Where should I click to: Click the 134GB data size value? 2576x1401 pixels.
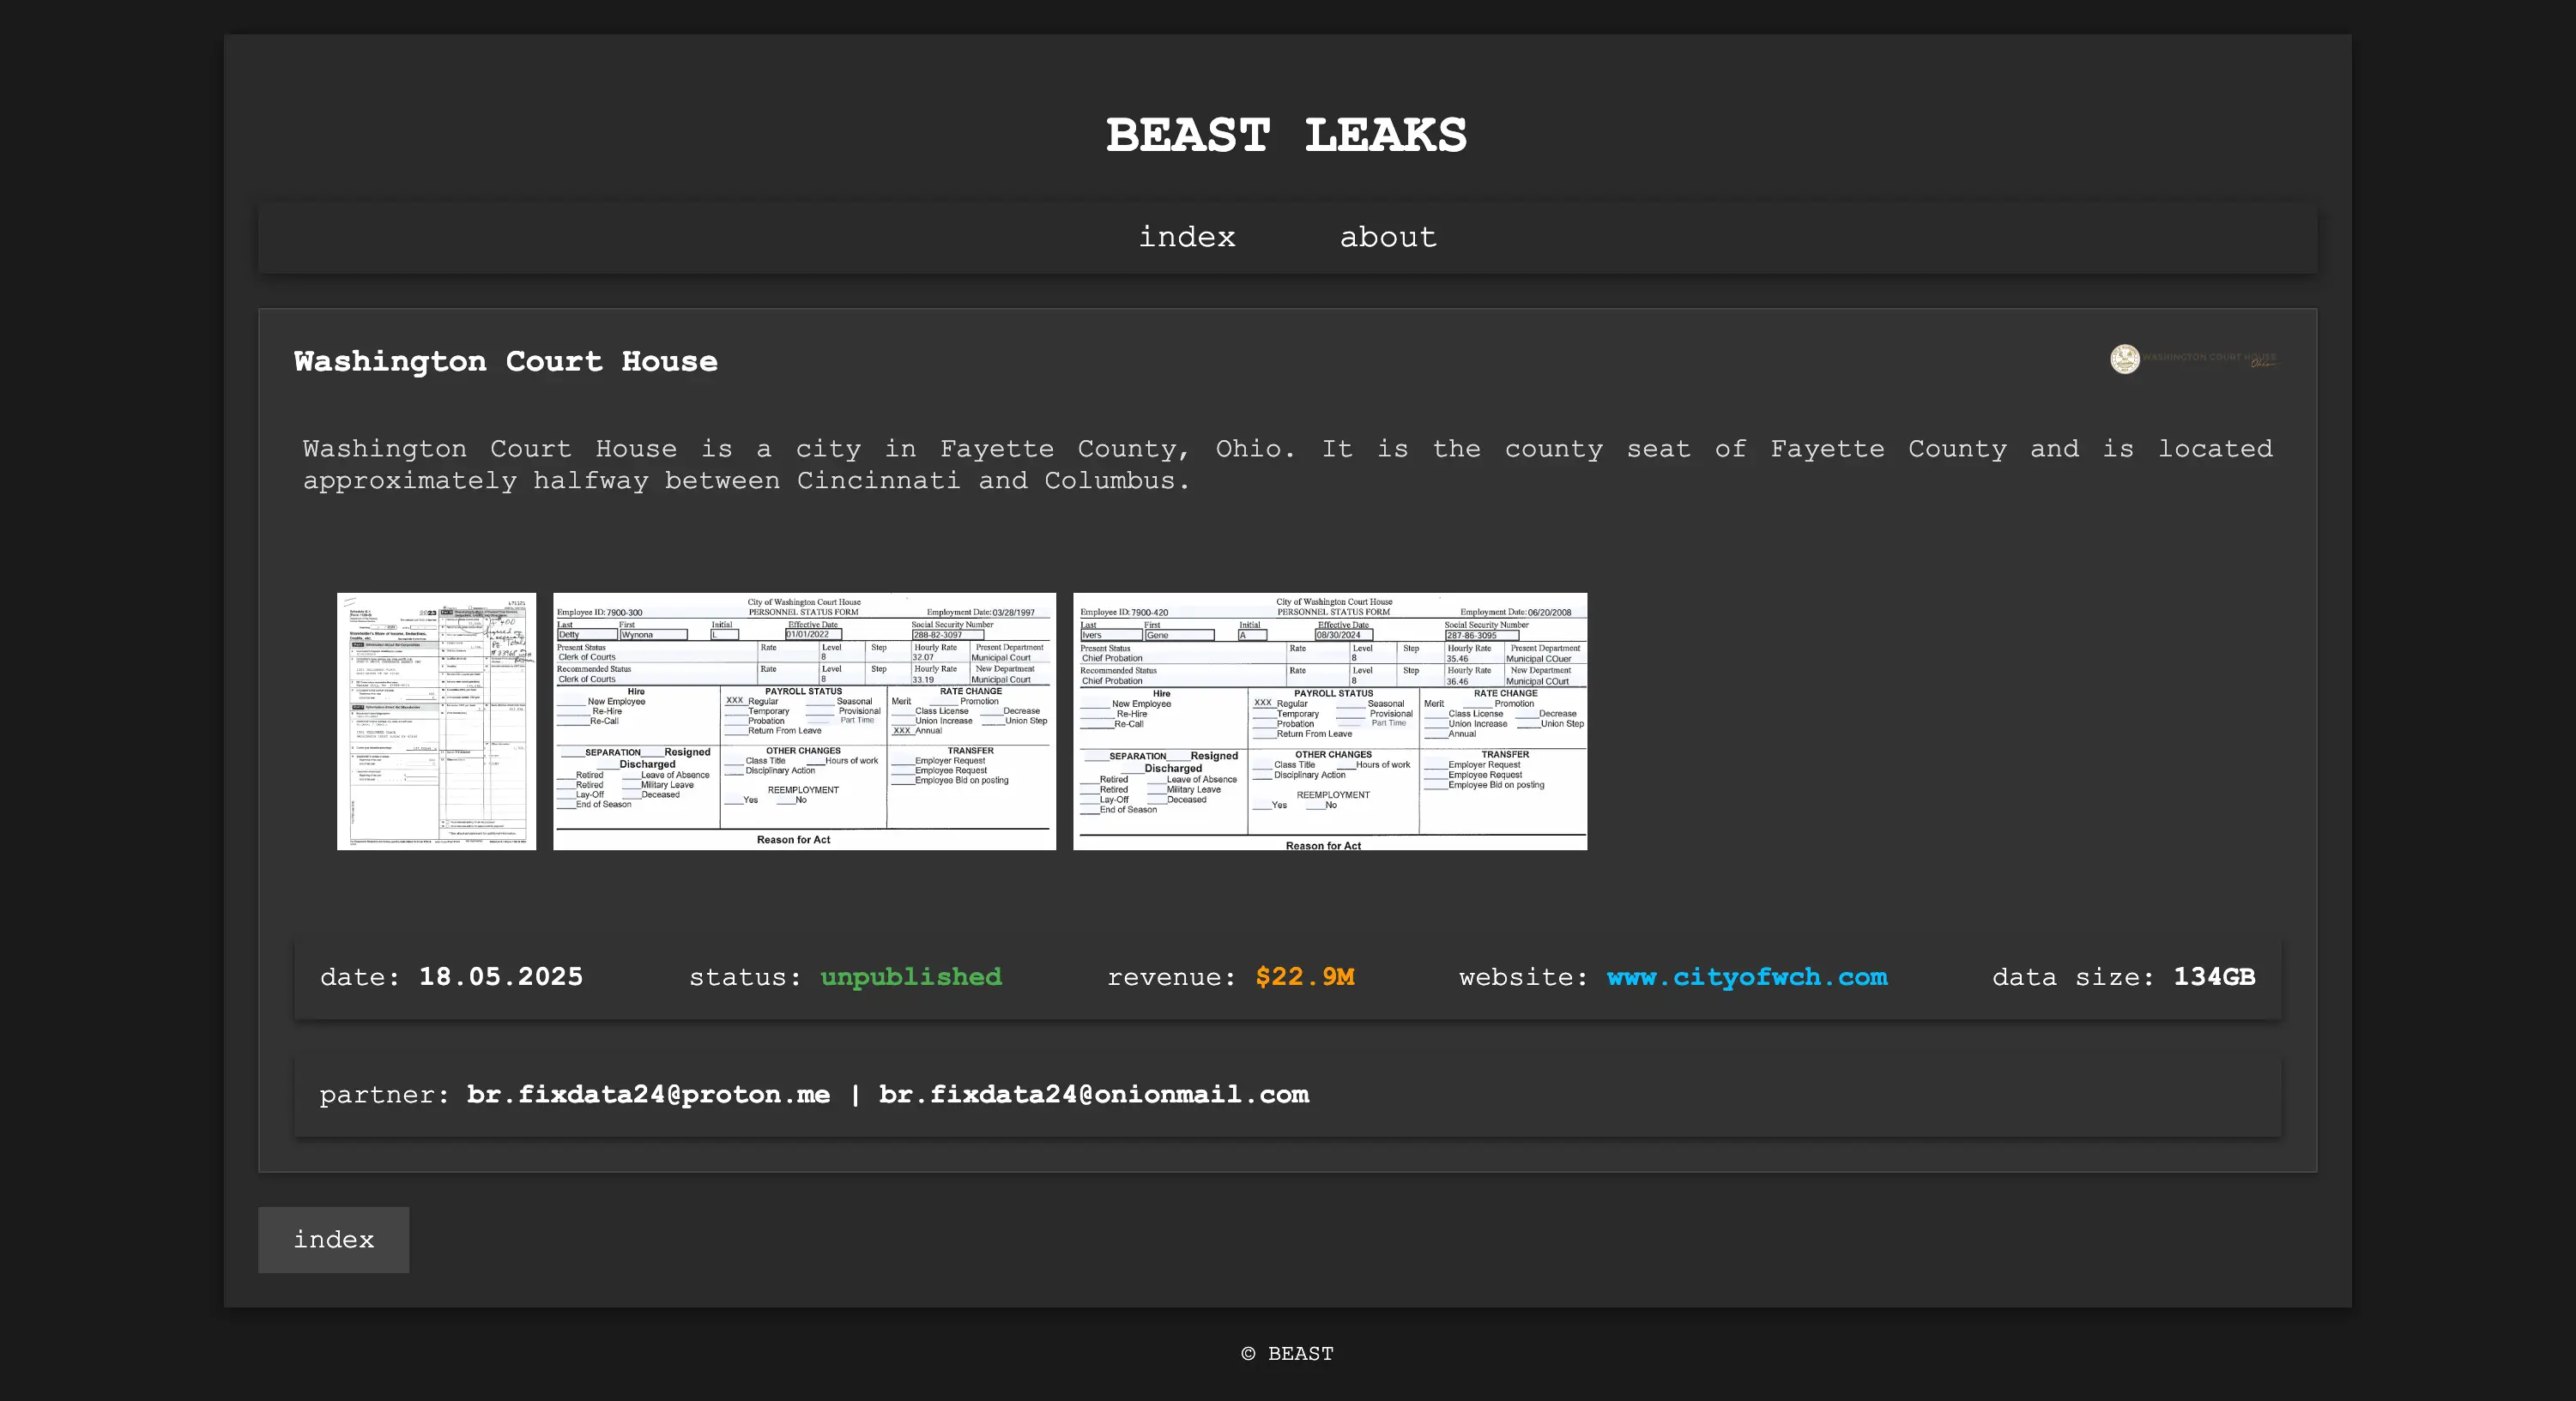click(x=2213, y=977)
